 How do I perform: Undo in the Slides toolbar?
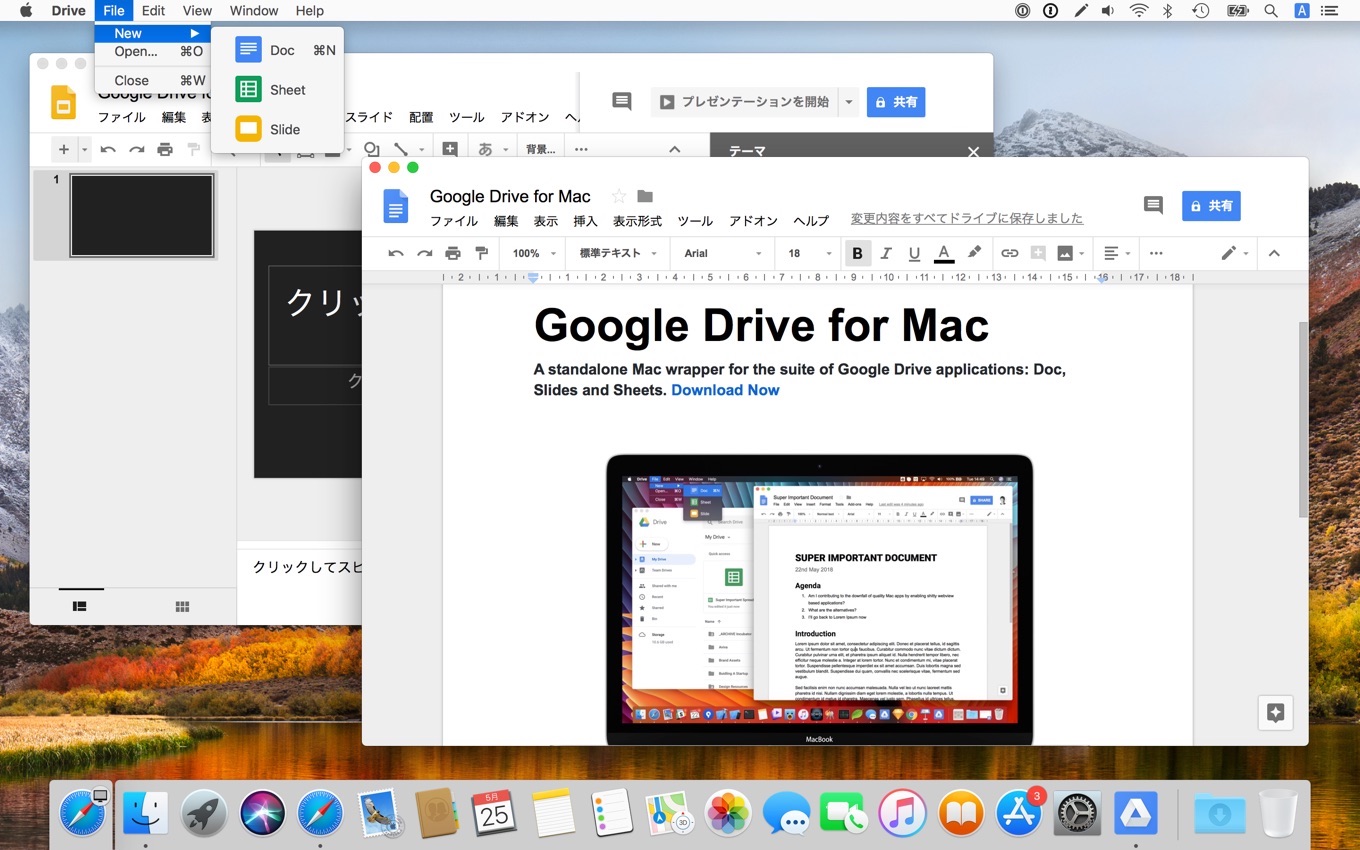[x=108, y=150]
